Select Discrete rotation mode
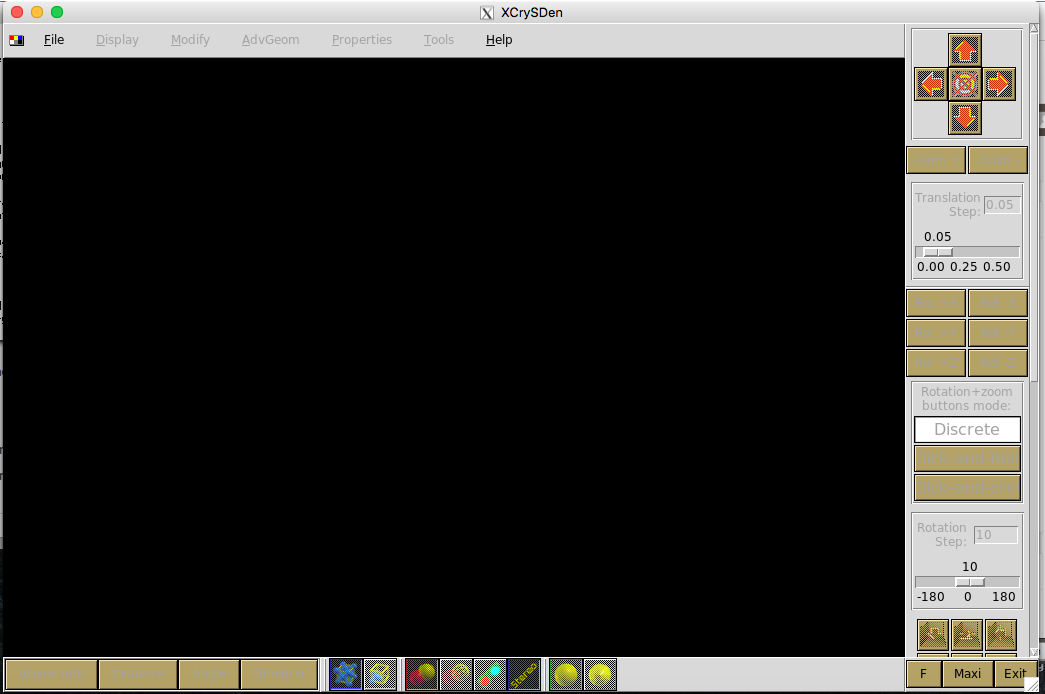 967,429
